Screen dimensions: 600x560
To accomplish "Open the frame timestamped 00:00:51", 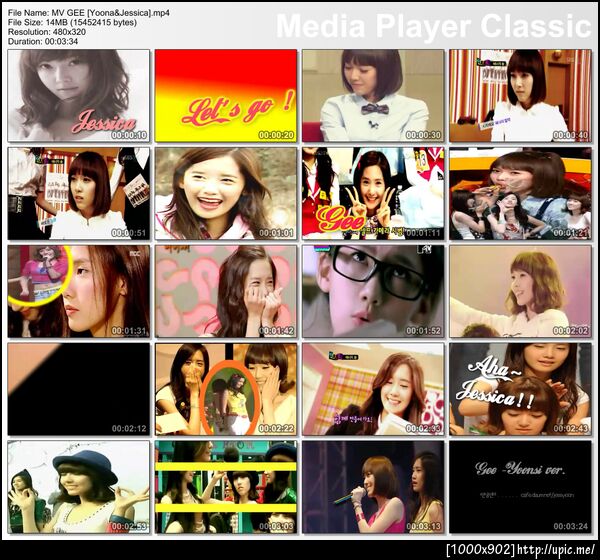I will [x=78, y=194].
